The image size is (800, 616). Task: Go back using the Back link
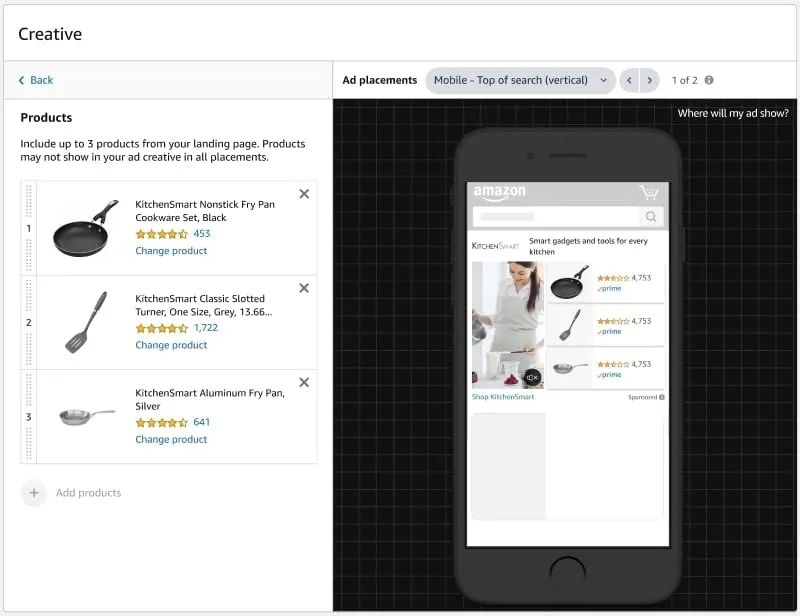(x=36, y=80)
